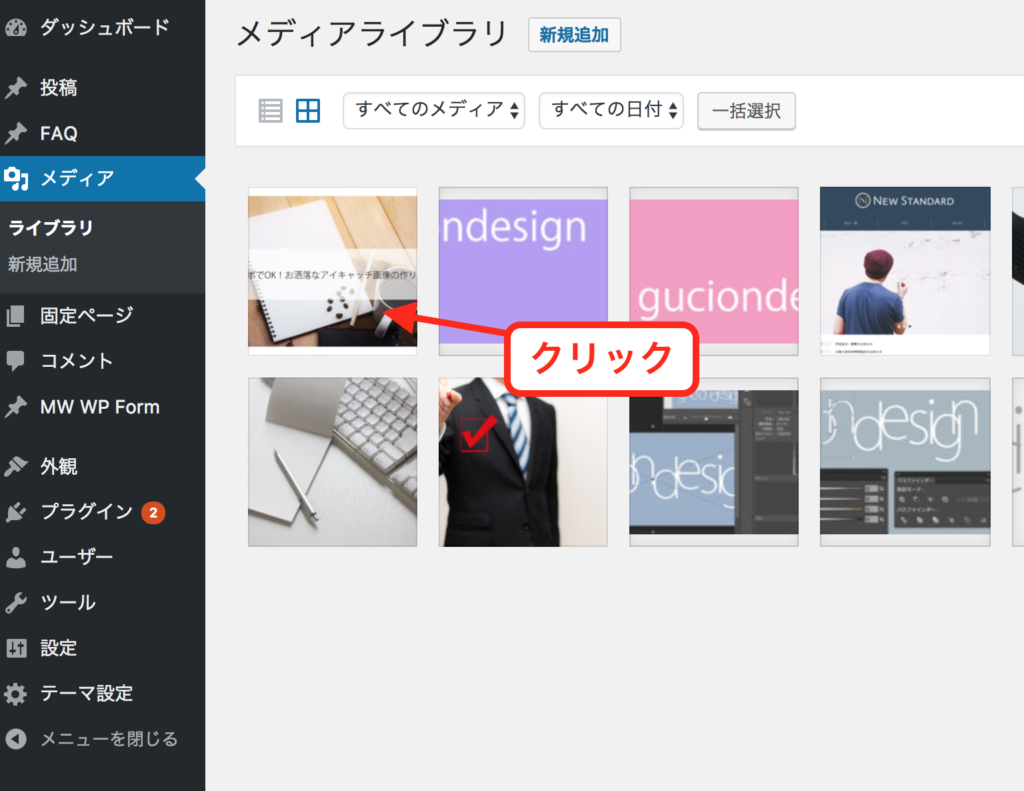
Task: Click the gear icon beside テーマ設定
Action: tap(16, 694)
